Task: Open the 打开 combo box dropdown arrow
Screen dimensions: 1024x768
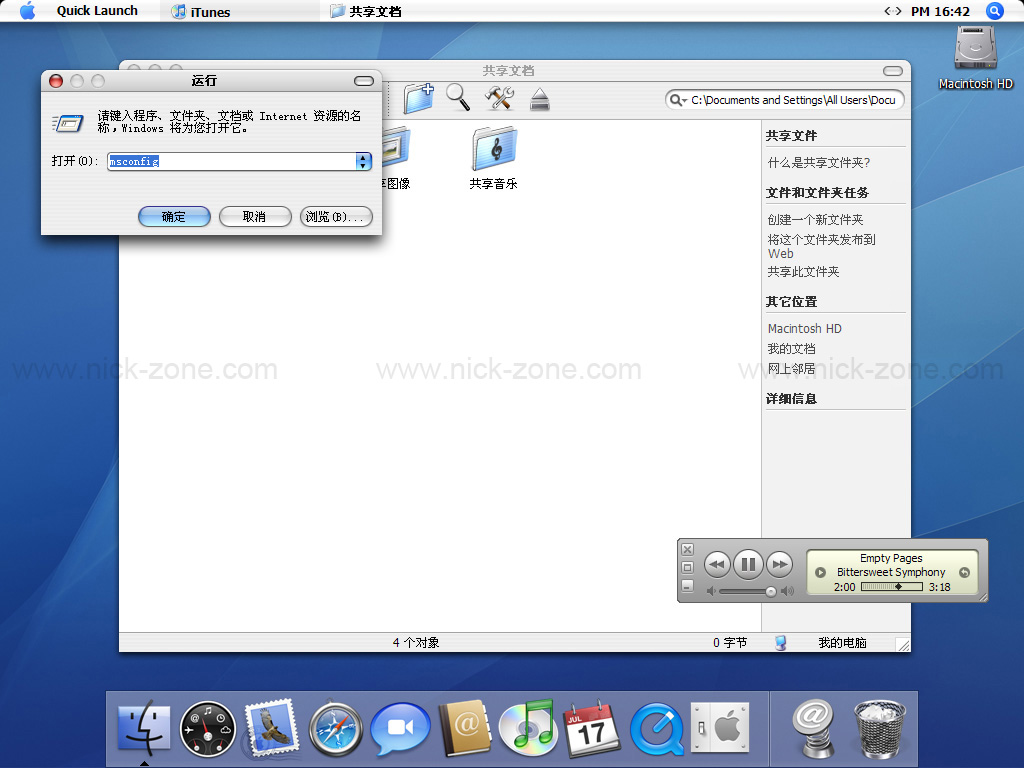Action: 363,161
